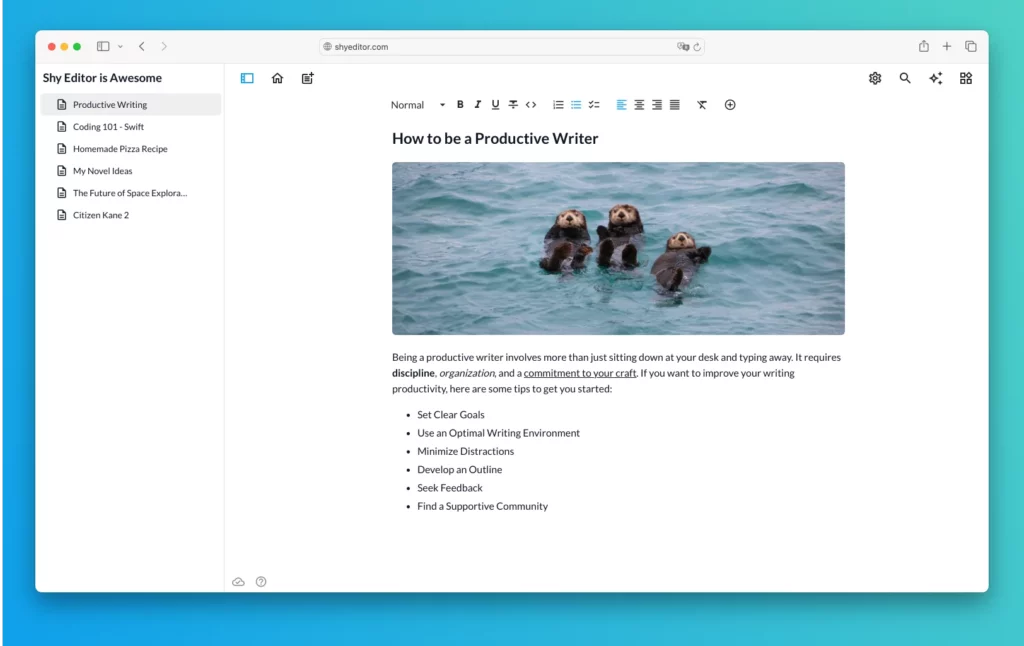Click the search magnifier icon

tap(905, 78)
